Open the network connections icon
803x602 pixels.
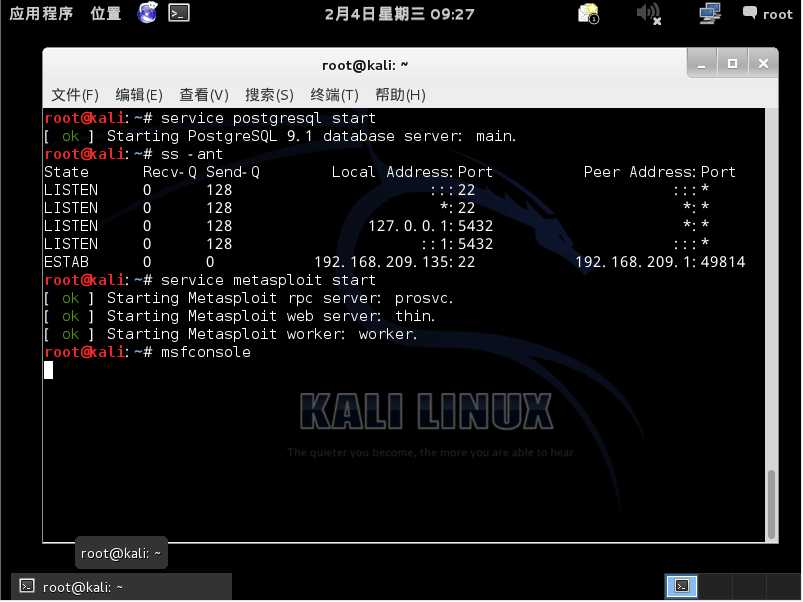tap(710, 14)
